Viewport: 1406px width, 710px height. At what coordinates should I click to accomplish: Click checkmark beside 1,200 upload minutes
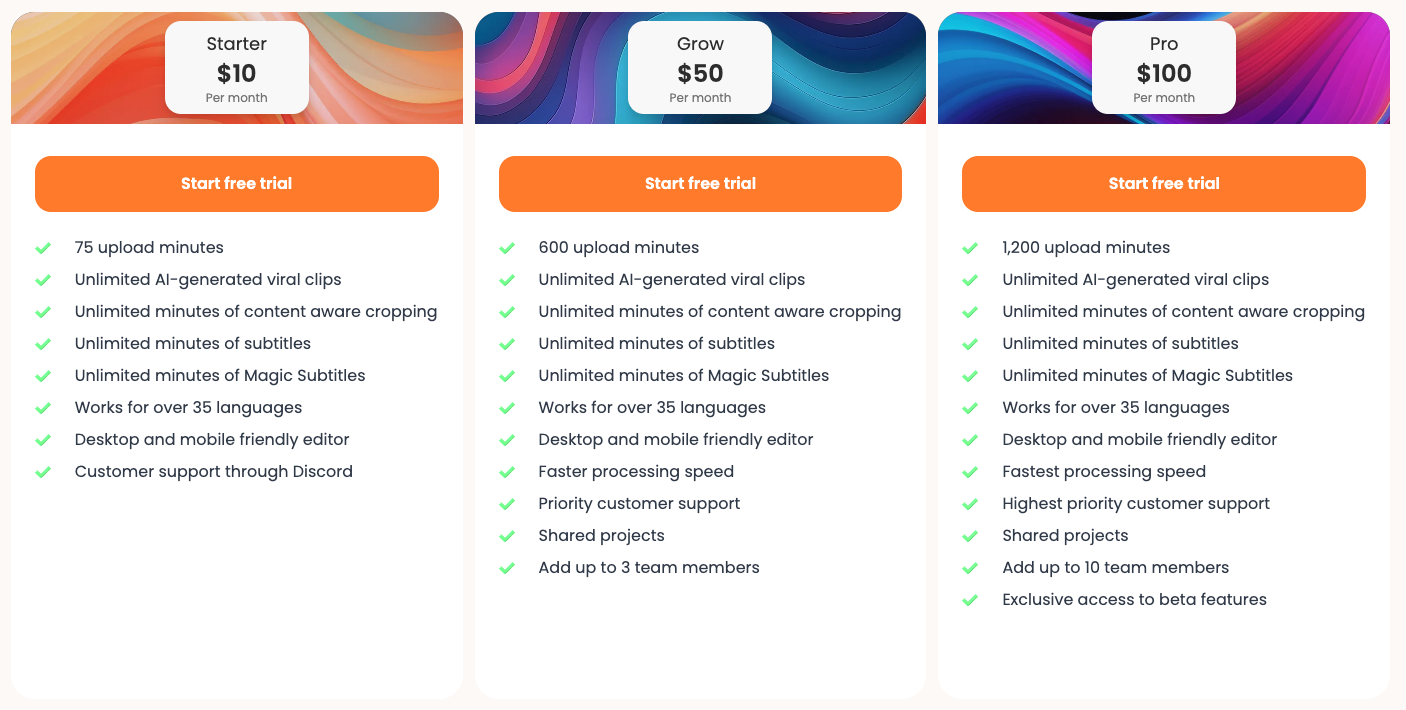pyautogui.click(x=970, y=248)
